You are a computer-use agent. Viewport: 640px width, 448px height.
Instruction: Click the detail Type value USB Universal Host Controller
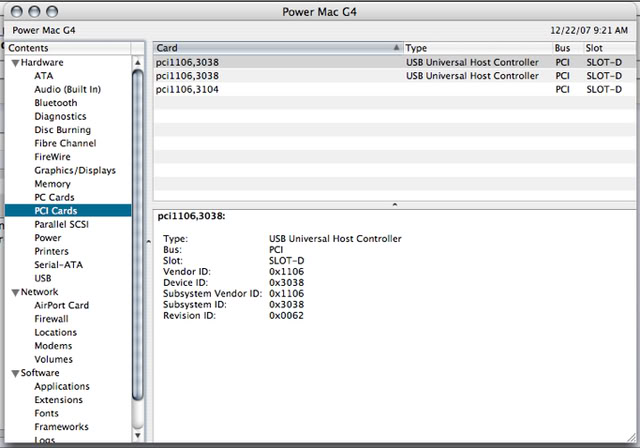(x=336, y=239)
